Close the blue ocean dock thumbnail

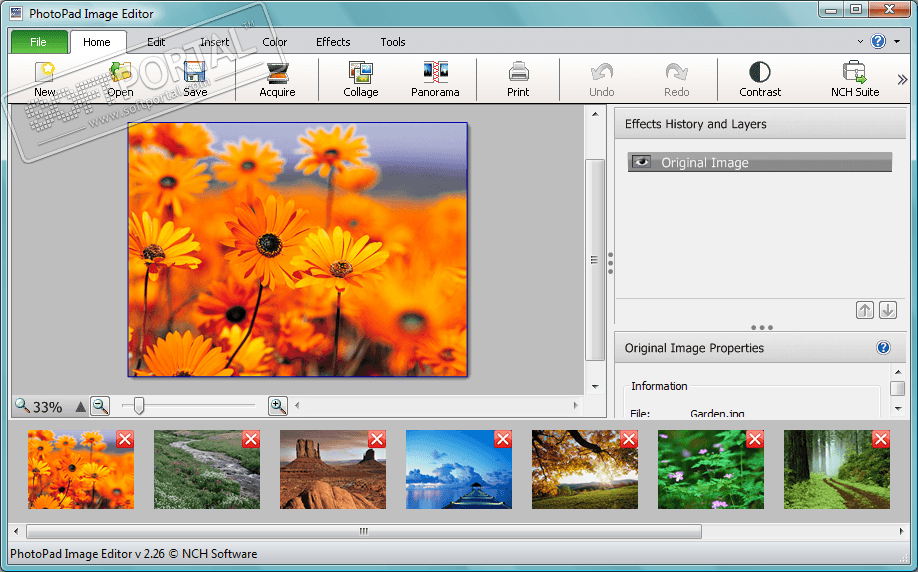point(503,439)
